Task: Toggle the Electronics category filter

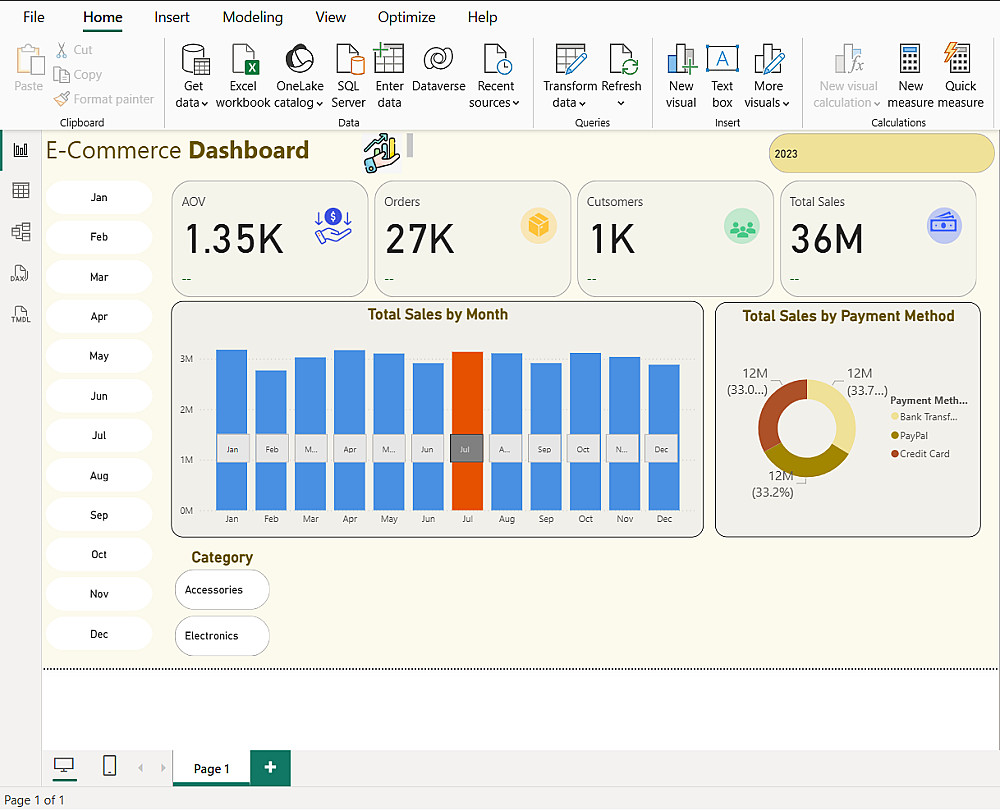Action: click(x=221, y=636)
